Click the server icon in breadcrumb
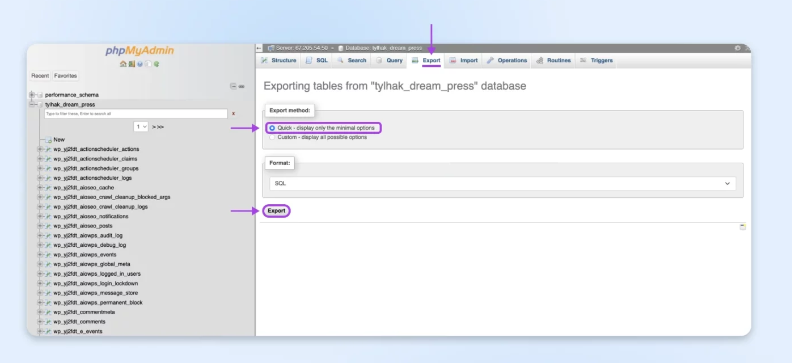The height and width of the screenshot is (363, 792). click(271, 48)
